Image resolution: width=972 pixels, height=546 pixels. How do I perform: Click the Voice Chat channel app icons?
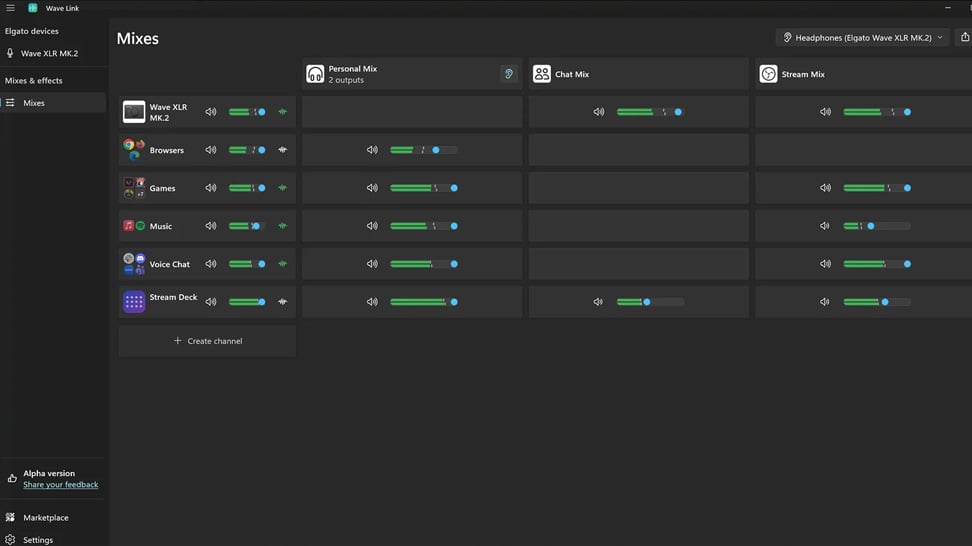(134, 264)
